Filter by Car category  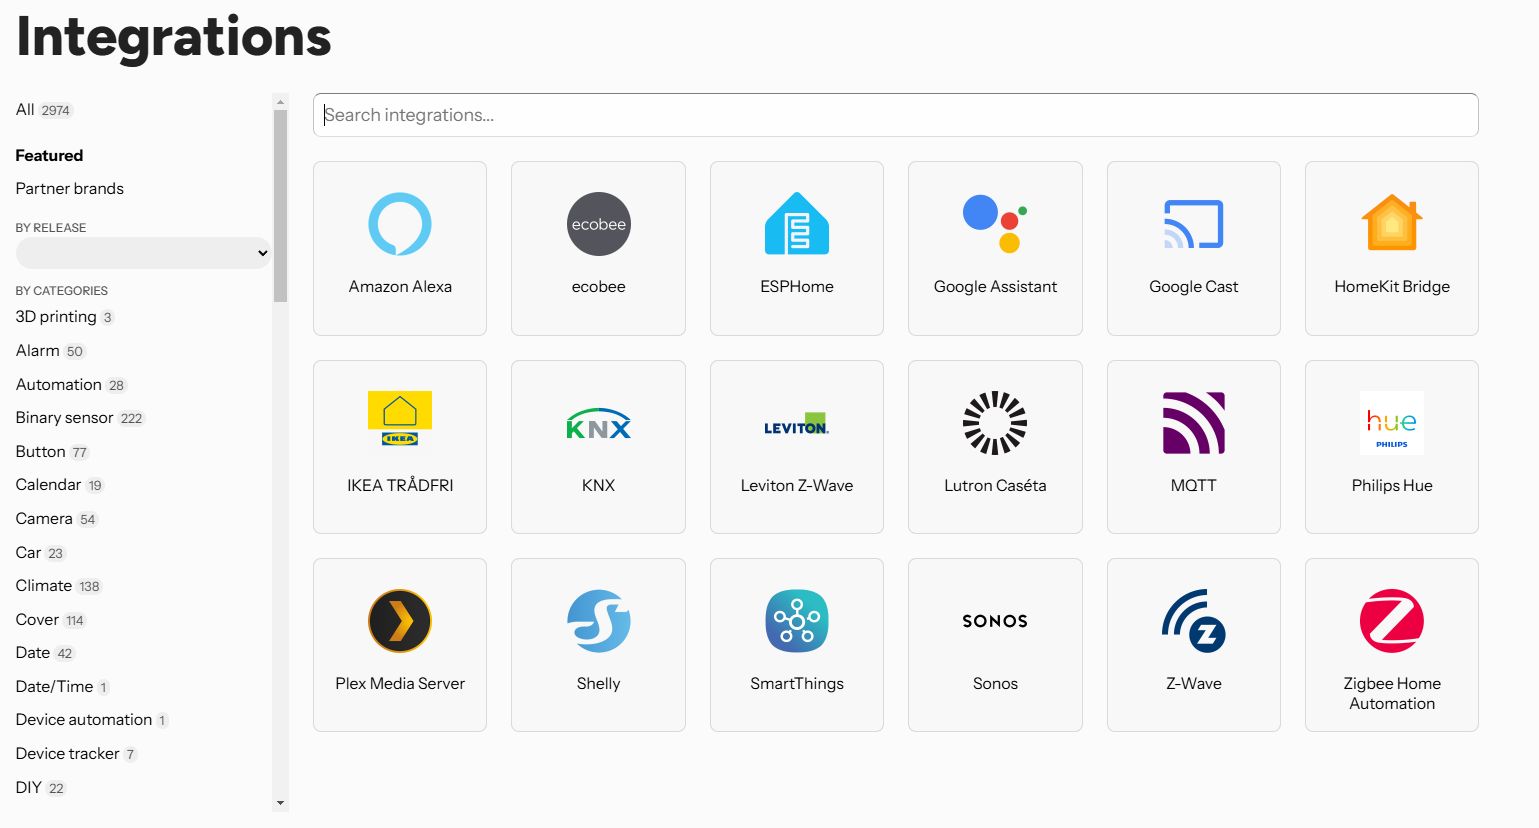click(x=40, y=553)
